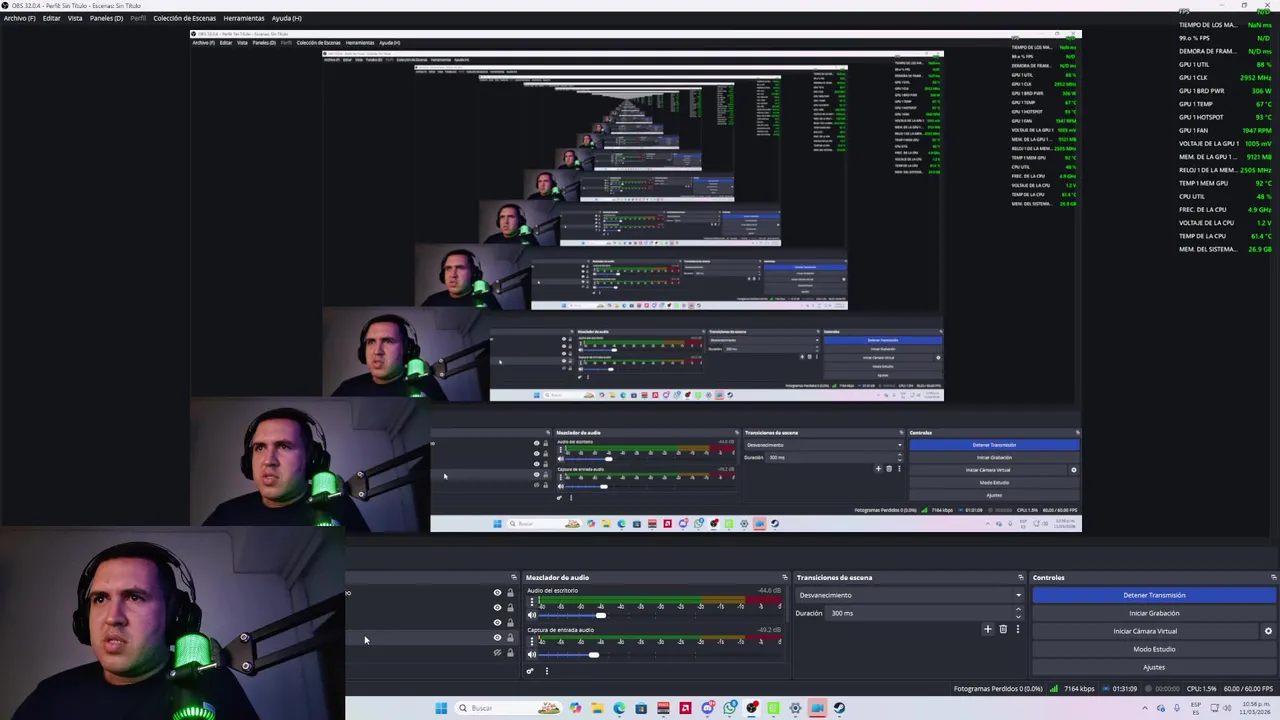Click the Windows Start button
1280x720 pixels.
point(441,708)
